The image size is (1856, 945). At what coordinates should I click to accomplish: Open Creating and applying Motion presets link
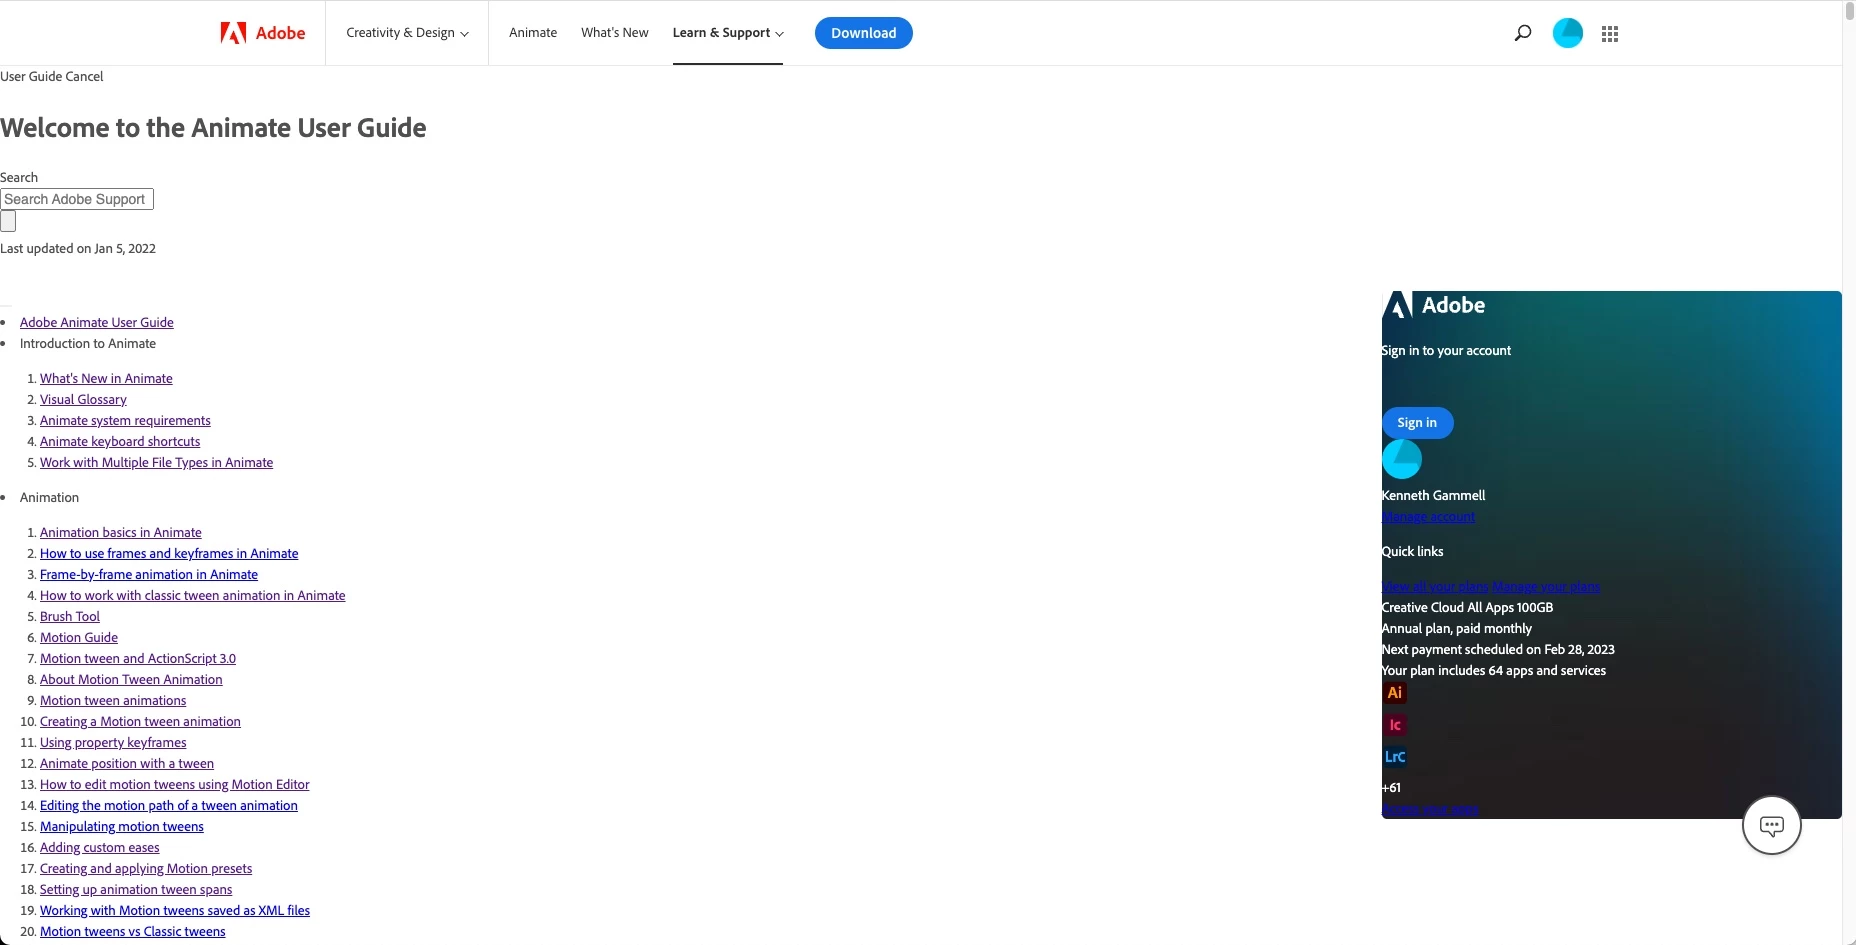146,868
